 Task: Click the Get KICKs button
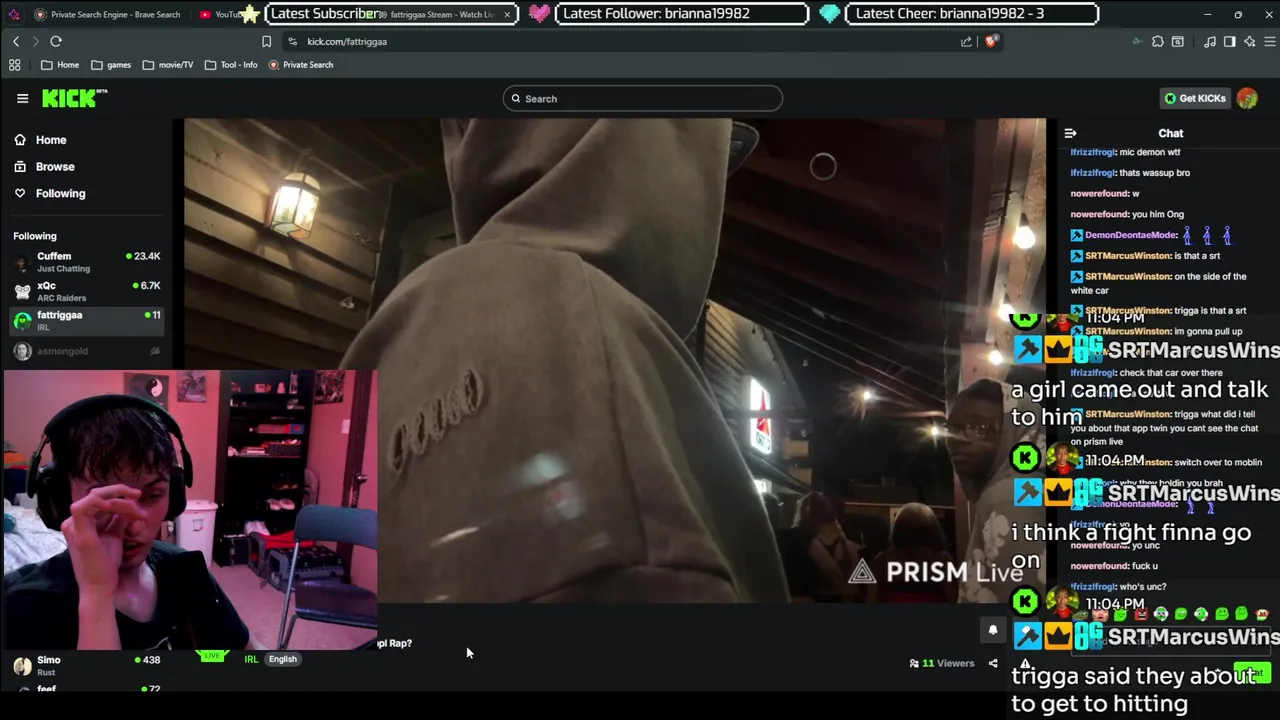coord(1194,98)
